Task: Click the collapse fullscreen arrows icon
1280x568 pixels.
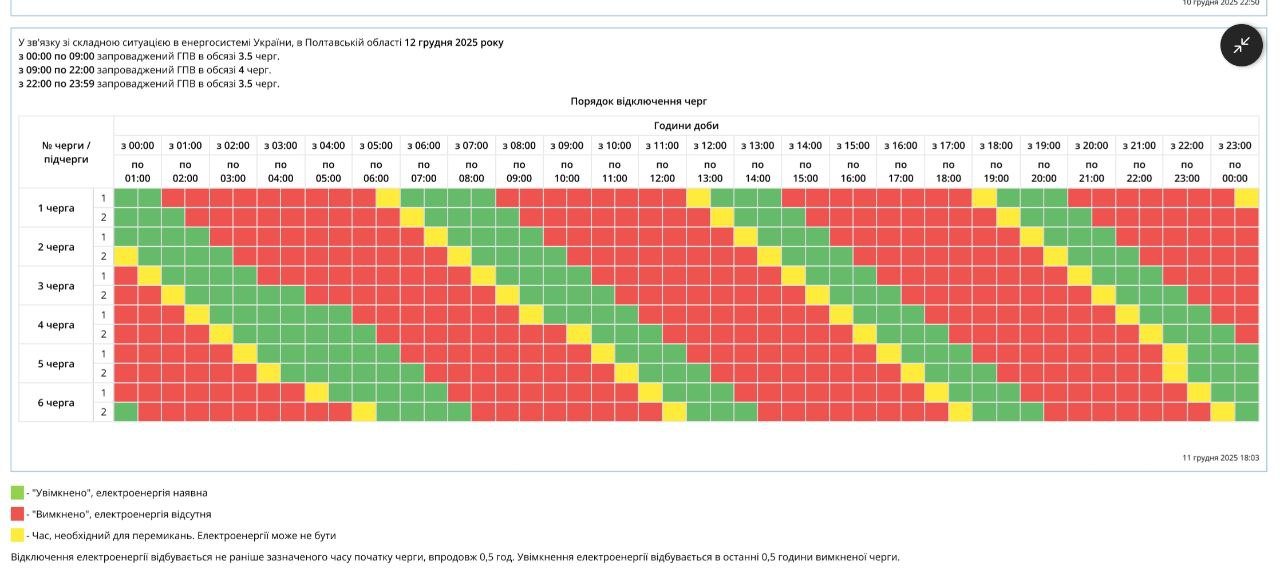Action: click(1241, 45)
